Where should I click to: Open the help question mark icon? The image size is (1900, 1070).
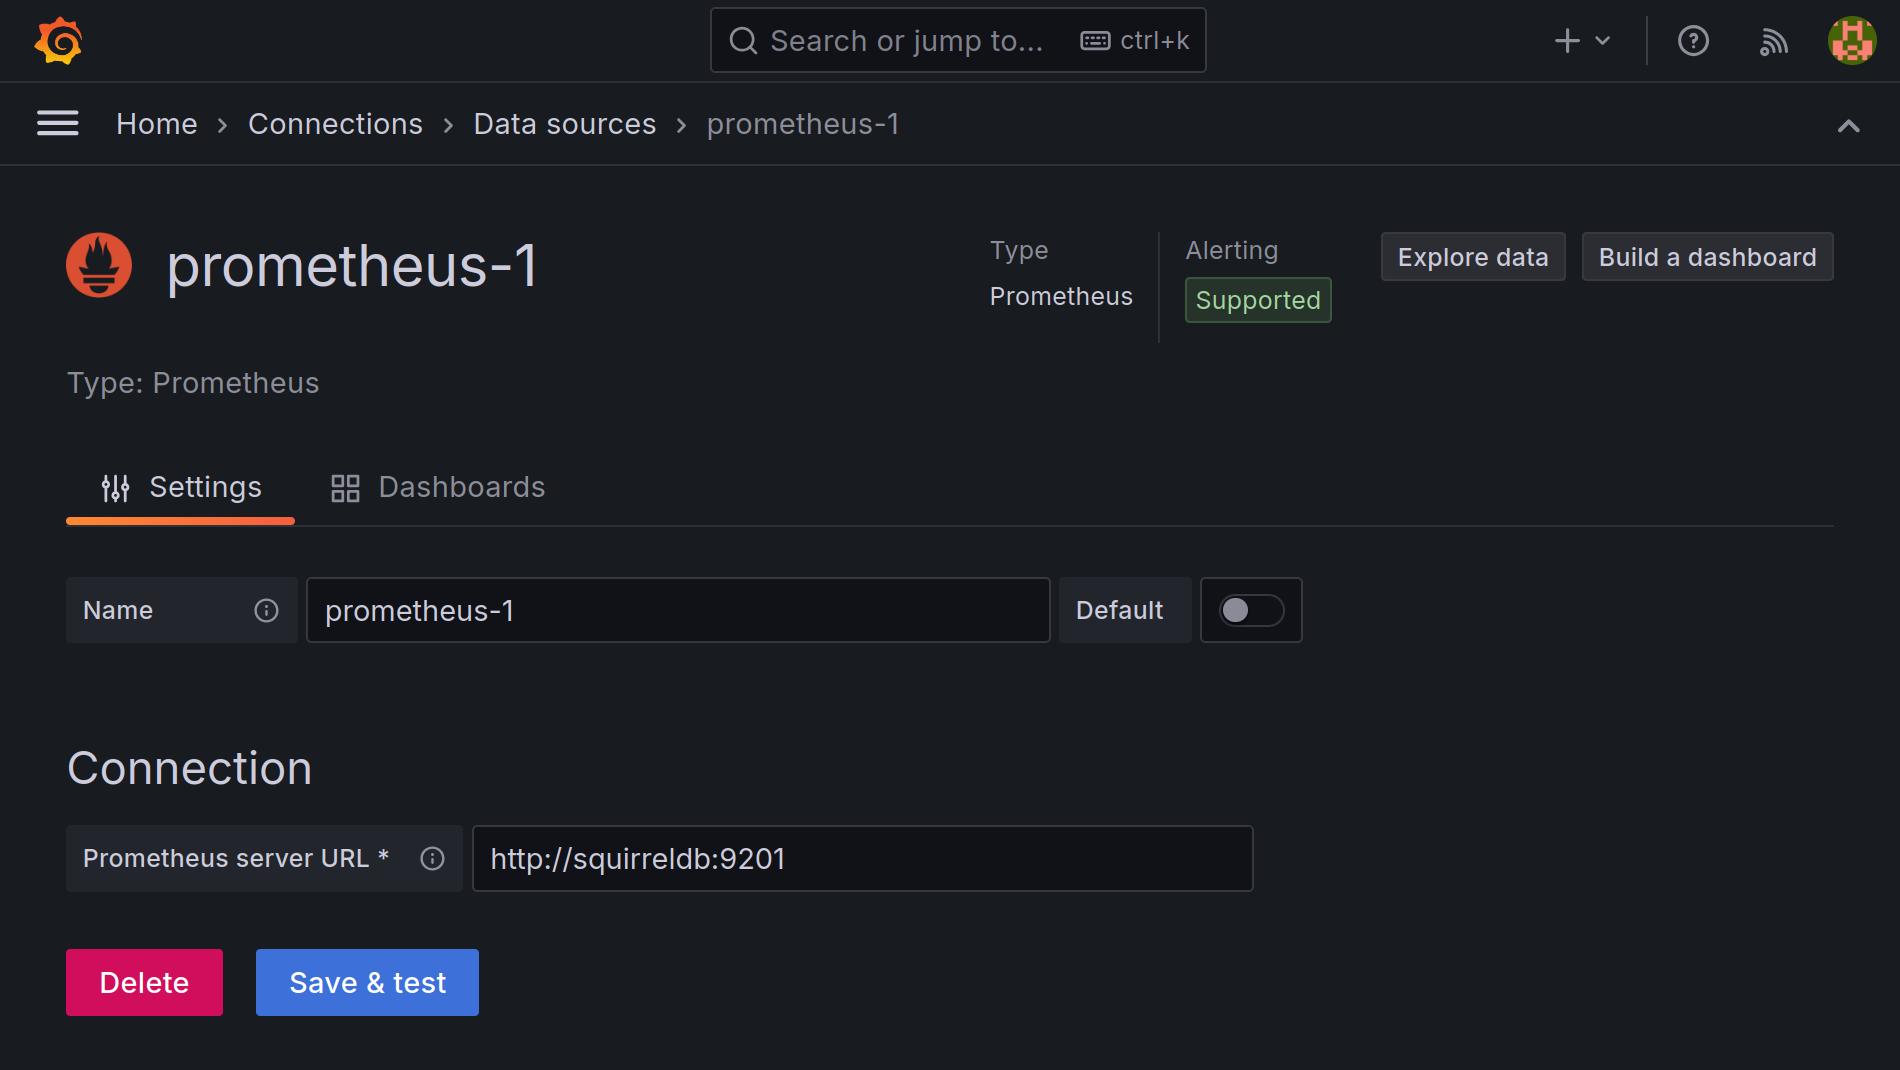pyautogui.click(x=1693, y=41)
